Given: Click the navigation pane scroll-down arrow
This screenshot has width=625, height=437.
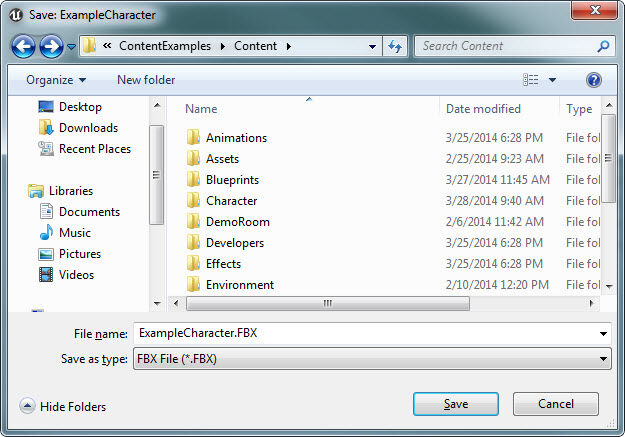Looking at the screenshot, I should pos(157,304).
